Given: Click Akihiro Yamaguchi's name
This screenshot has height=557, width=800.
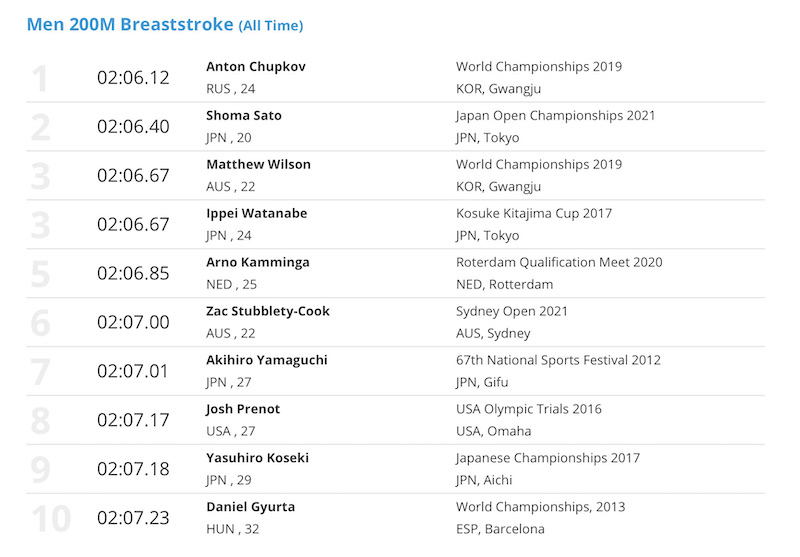Looking at the screenshot, I should pyautogui.click(x=266, y=361).
